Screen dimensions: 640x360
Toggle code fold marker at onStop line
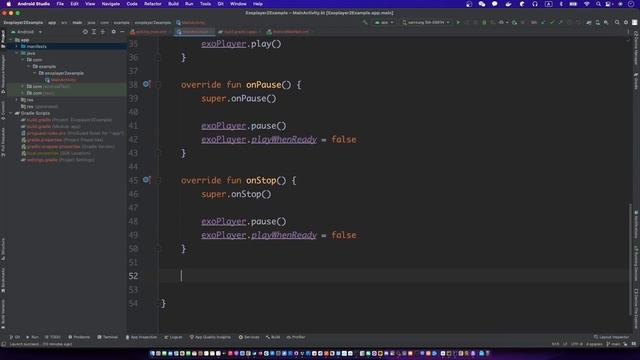[159, 180]
